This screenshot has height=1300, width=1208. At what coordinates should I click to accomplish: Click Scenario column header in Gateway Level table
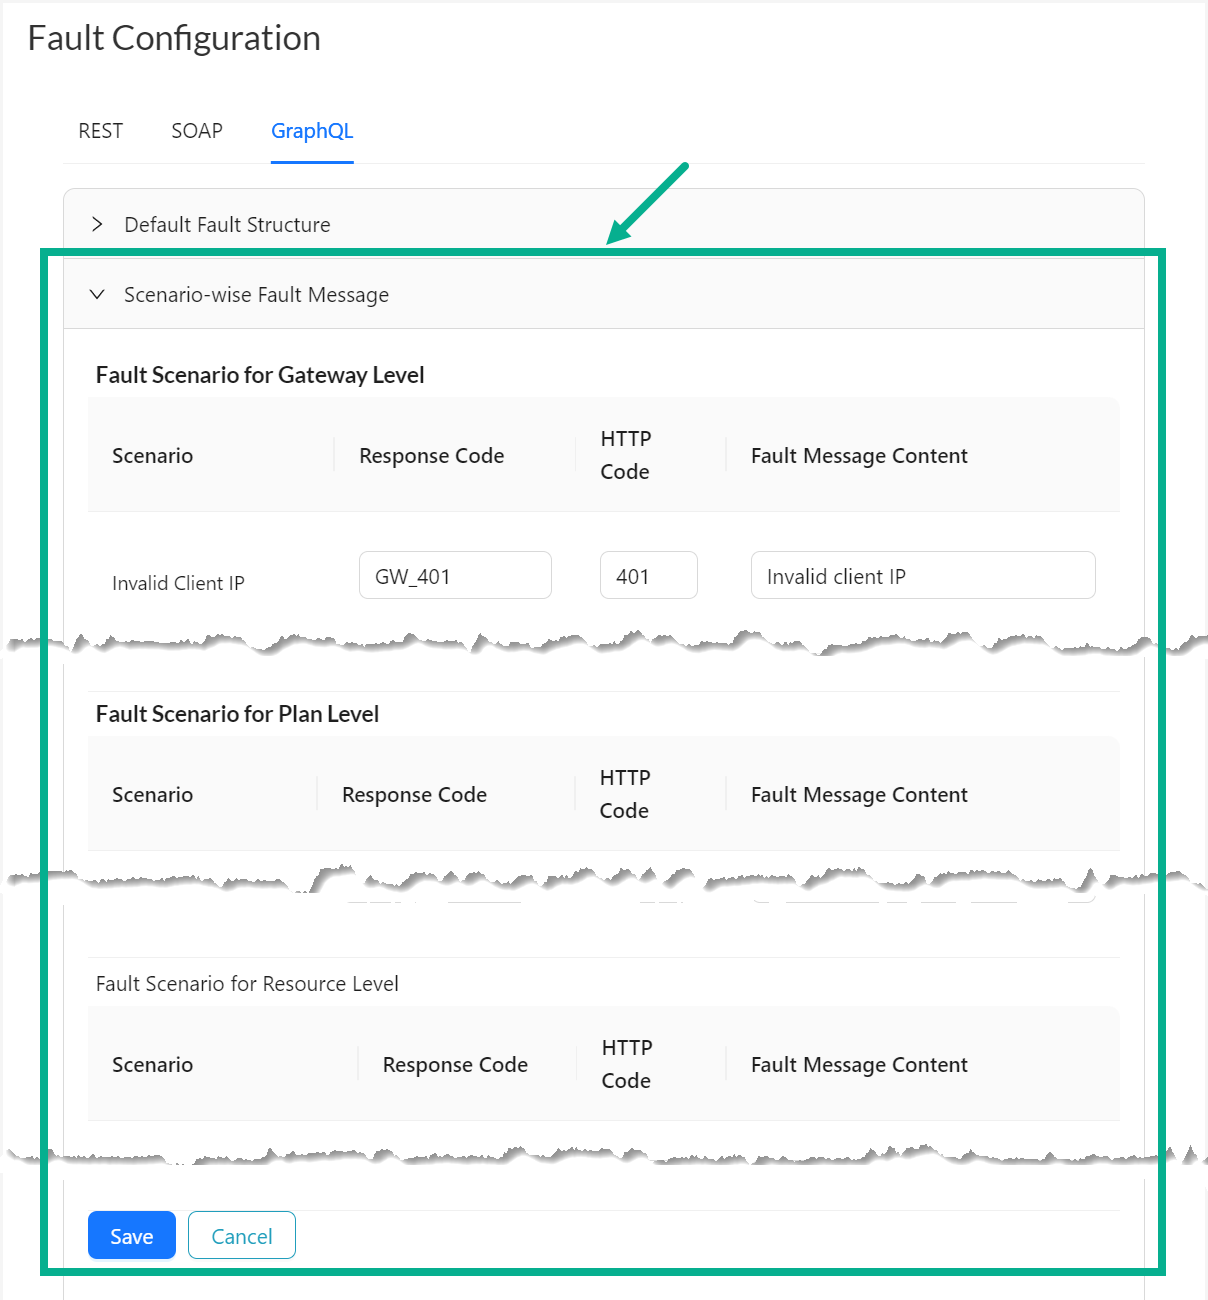152,456
